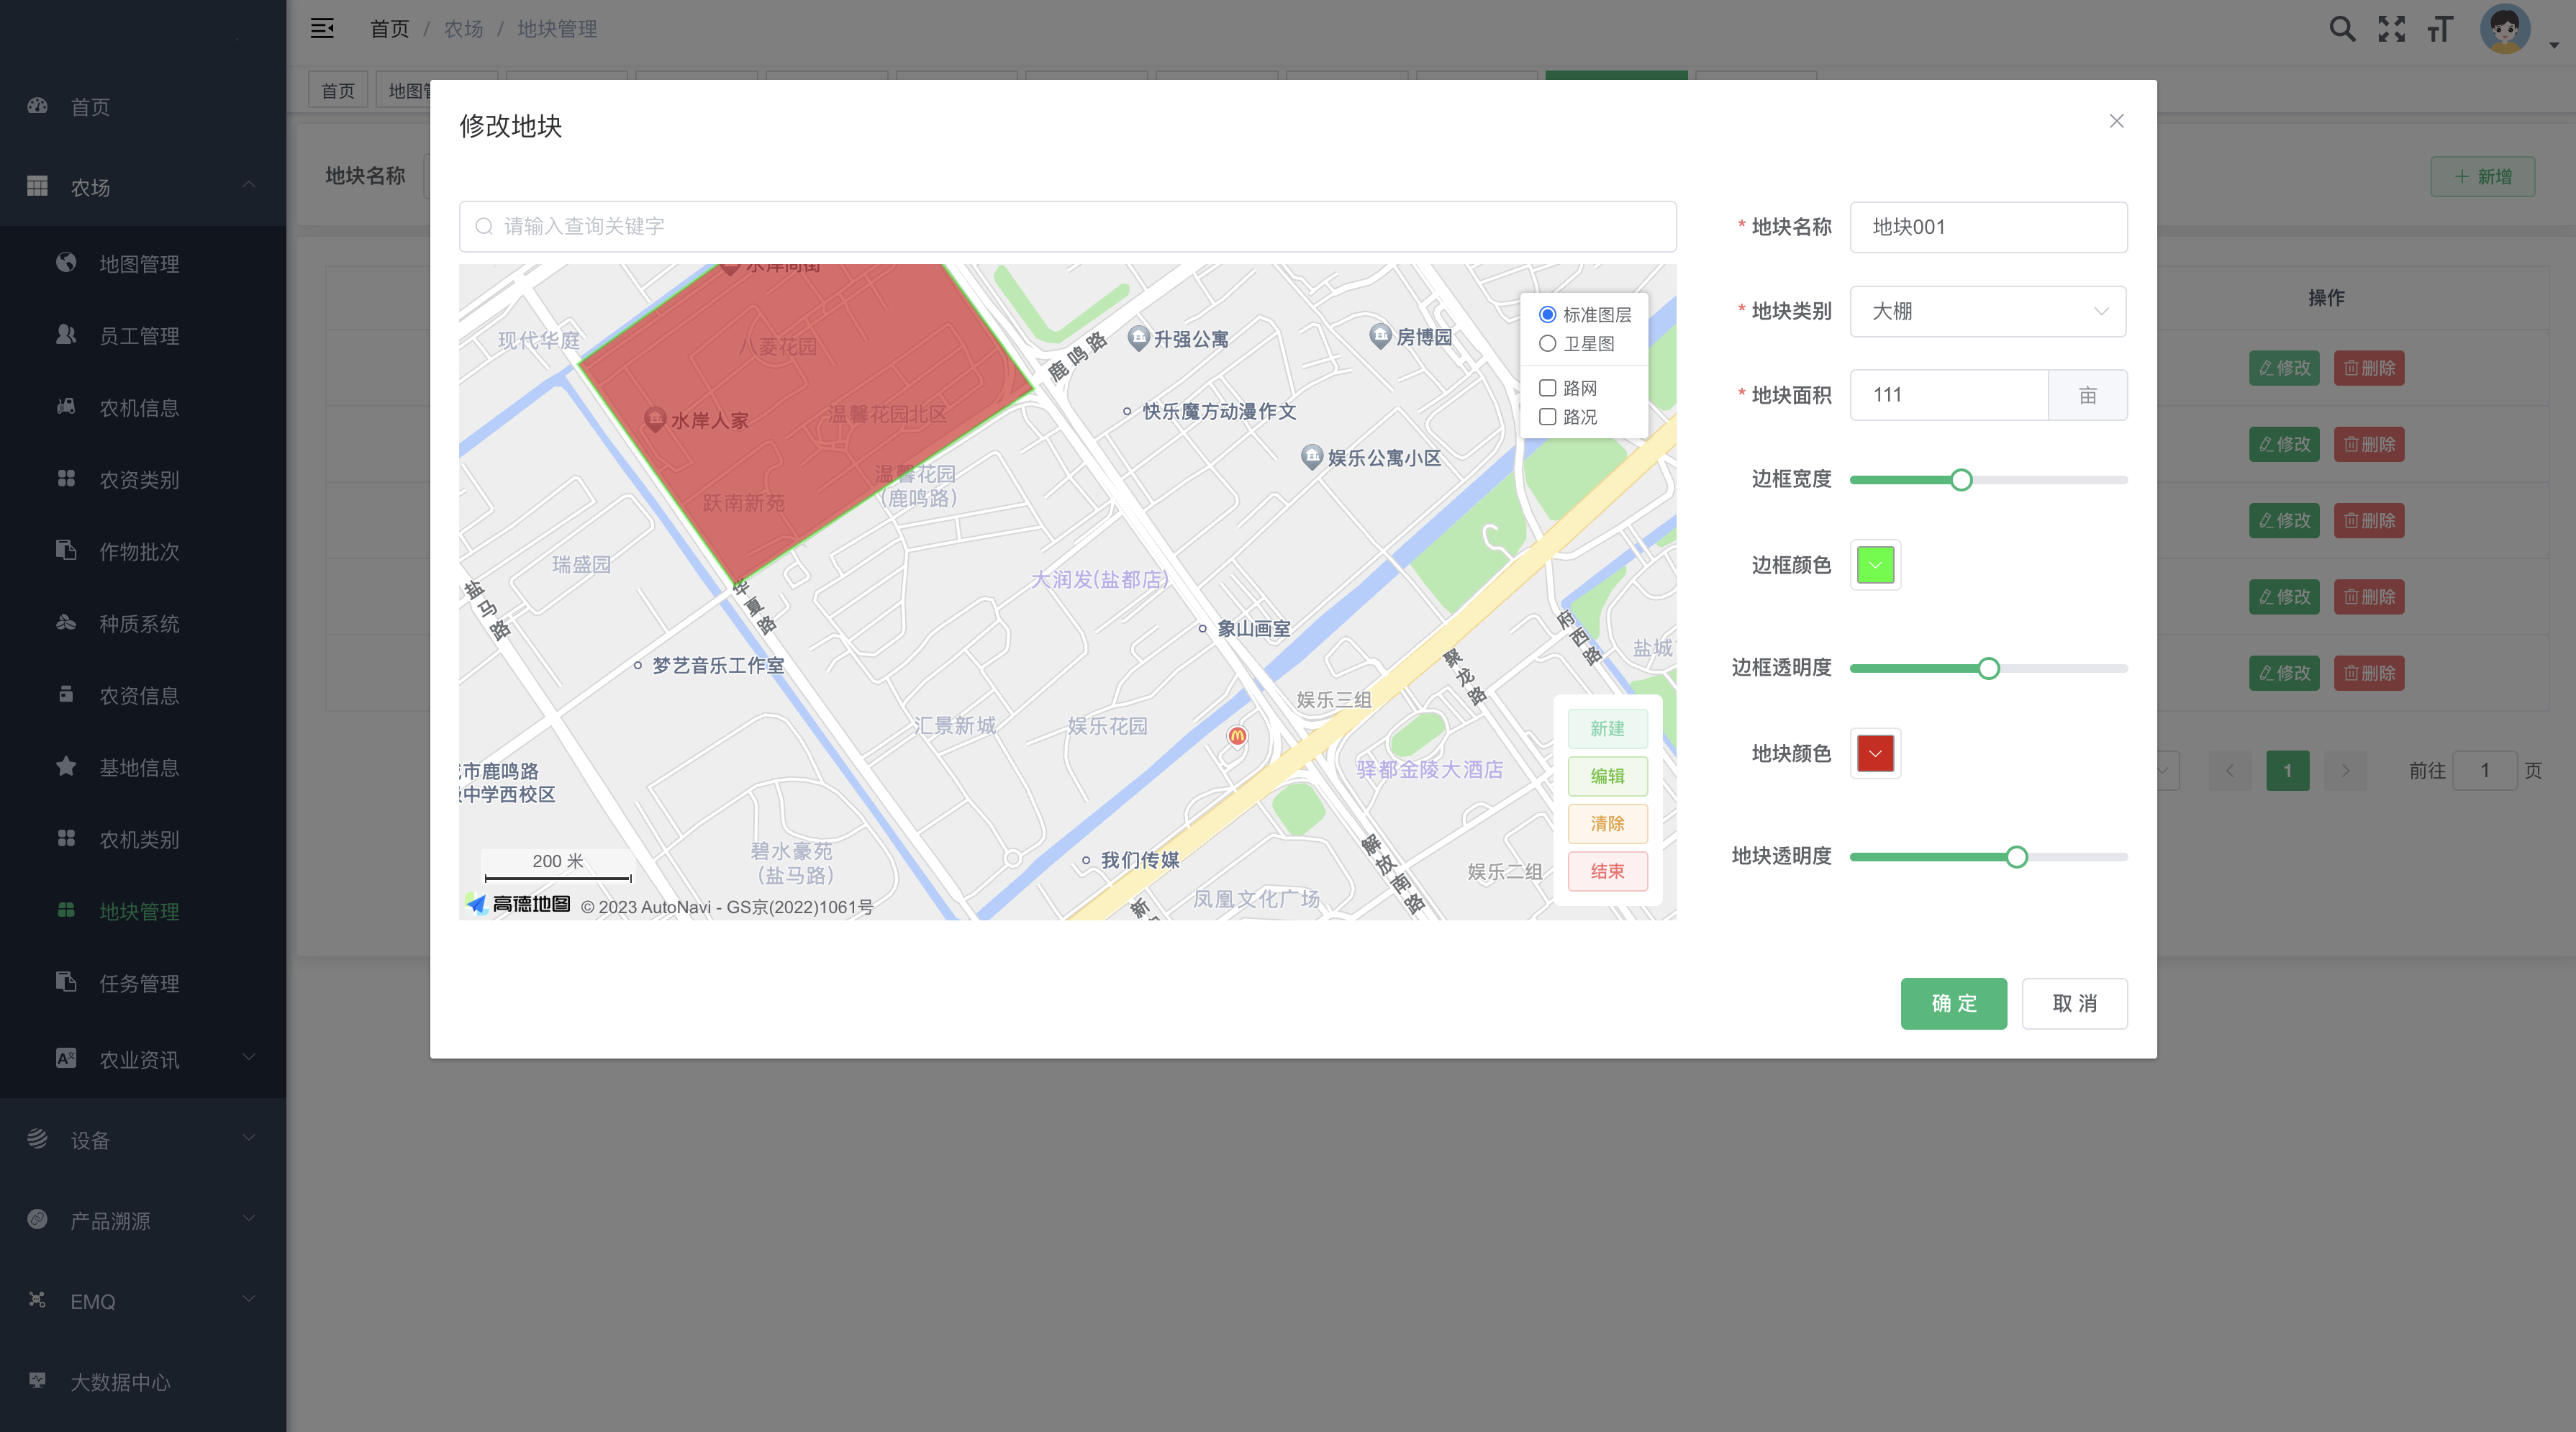Viewport: 2576px width, 1432px height.
Task: Open the font size setting icon
Action: pos(2440,29)
